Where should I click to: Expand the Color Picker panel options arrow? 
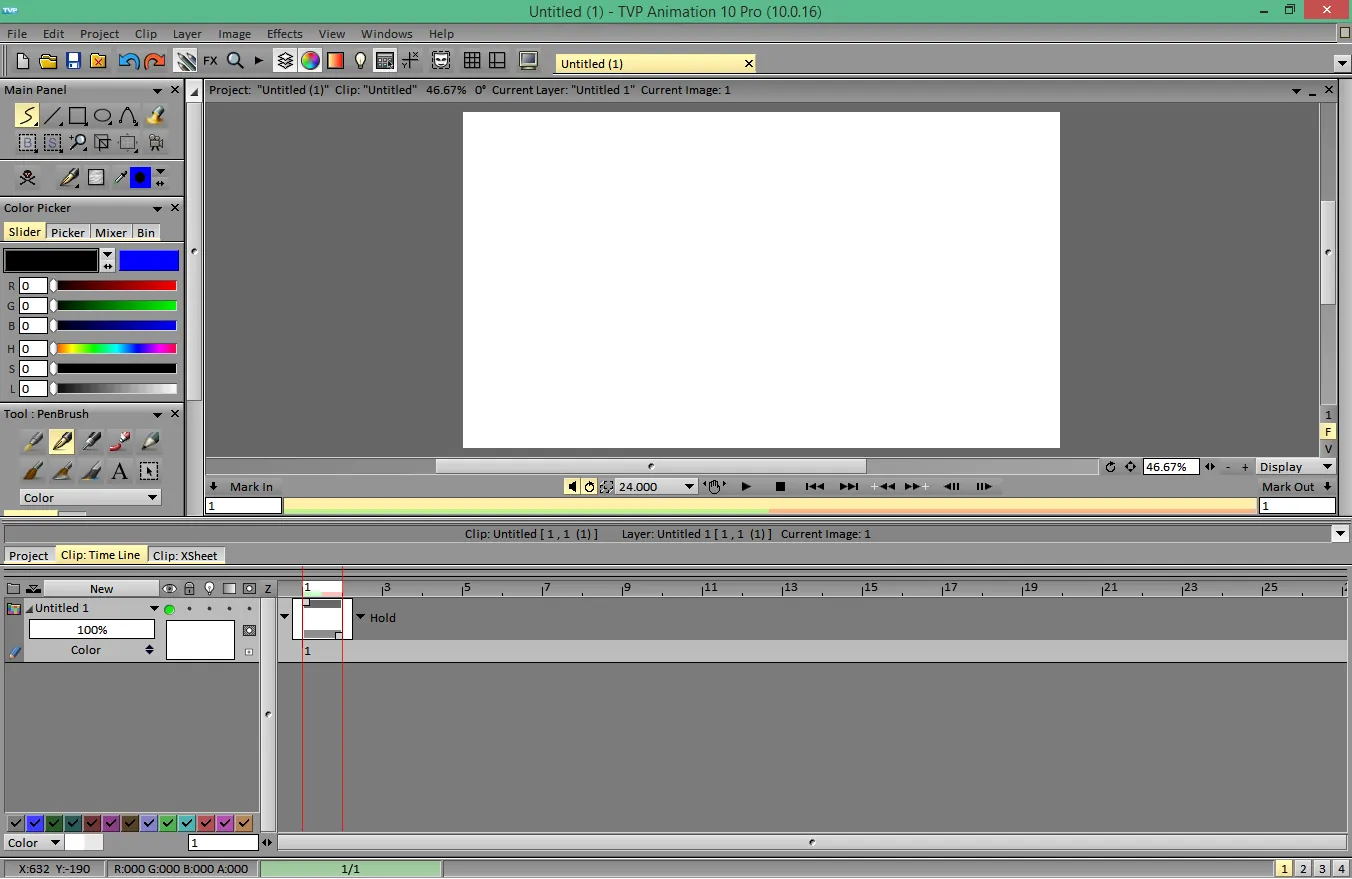[157, 208]
